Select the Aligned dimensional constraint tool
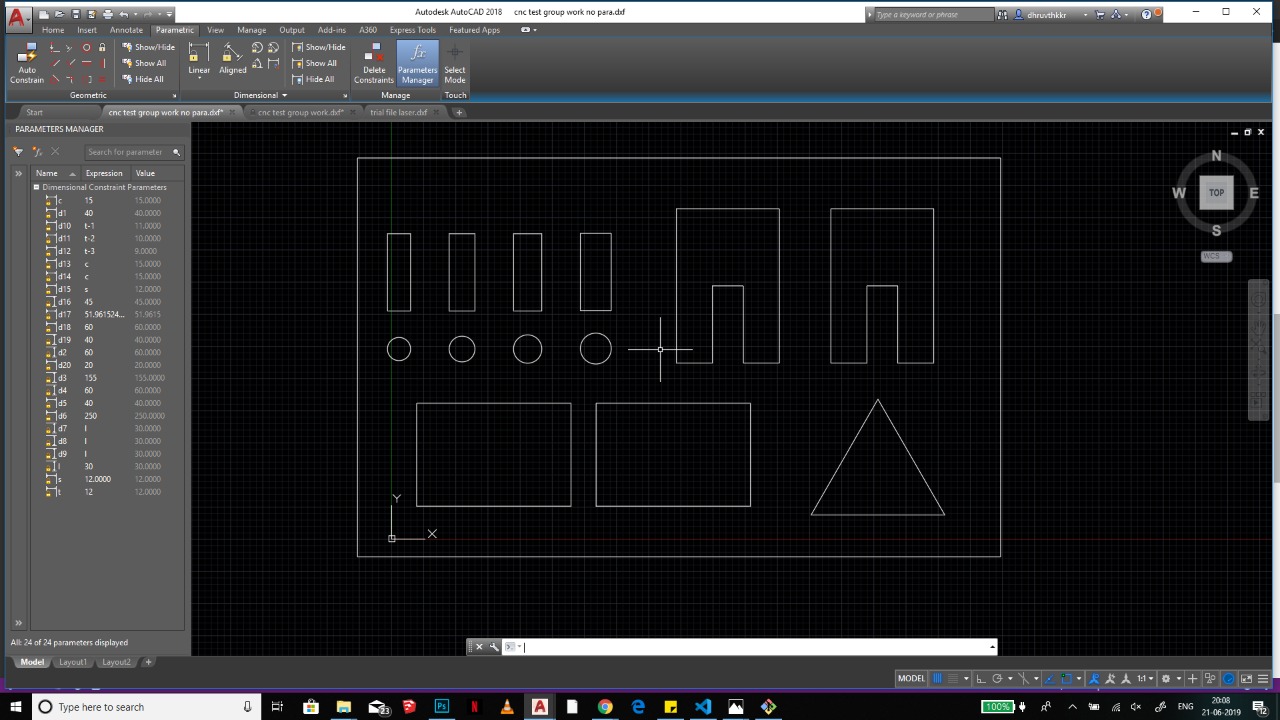 click(232, 60)
